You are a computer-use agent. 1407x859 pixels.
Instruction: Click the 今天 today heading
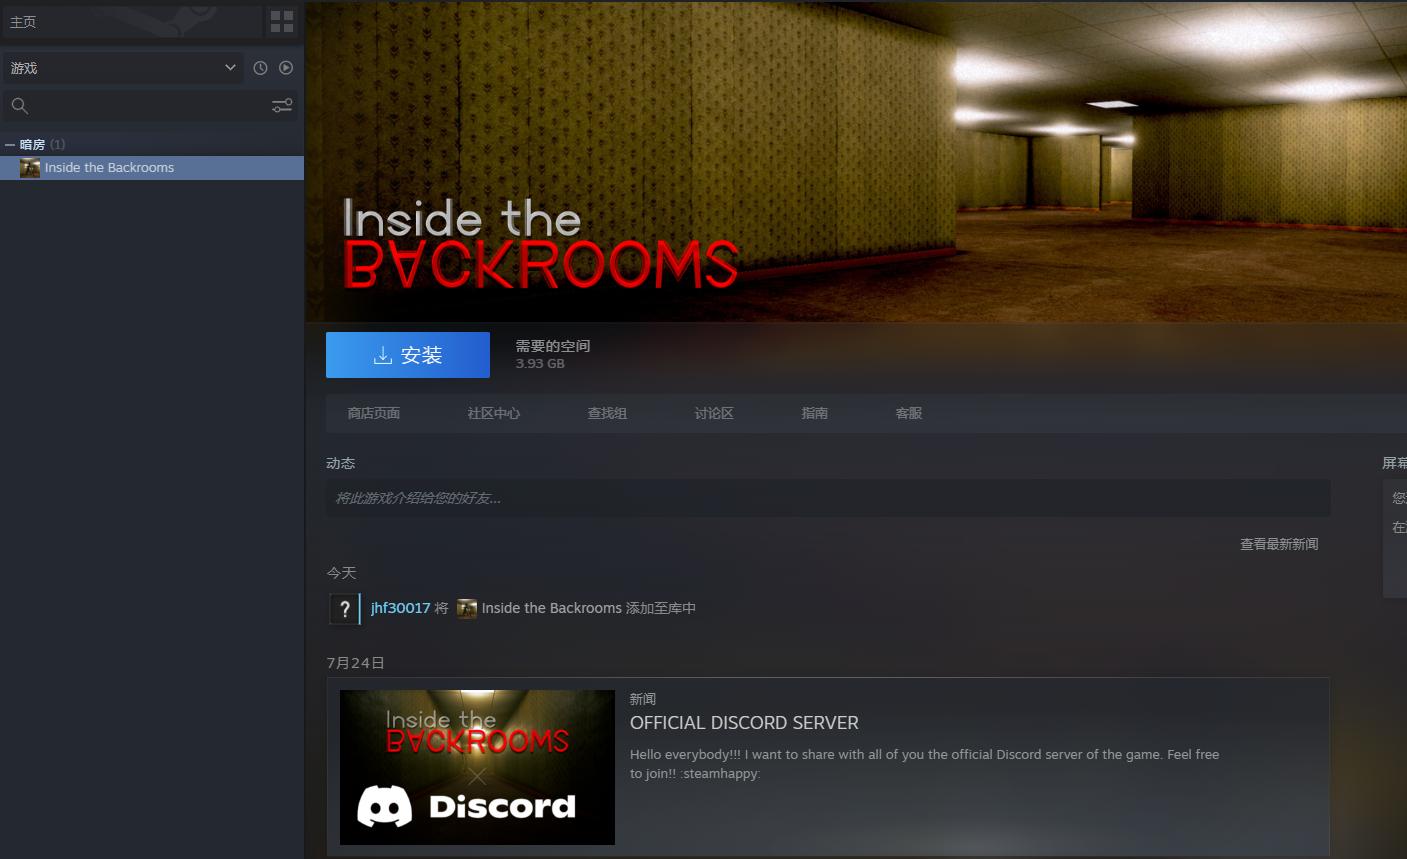coord(341,573)
